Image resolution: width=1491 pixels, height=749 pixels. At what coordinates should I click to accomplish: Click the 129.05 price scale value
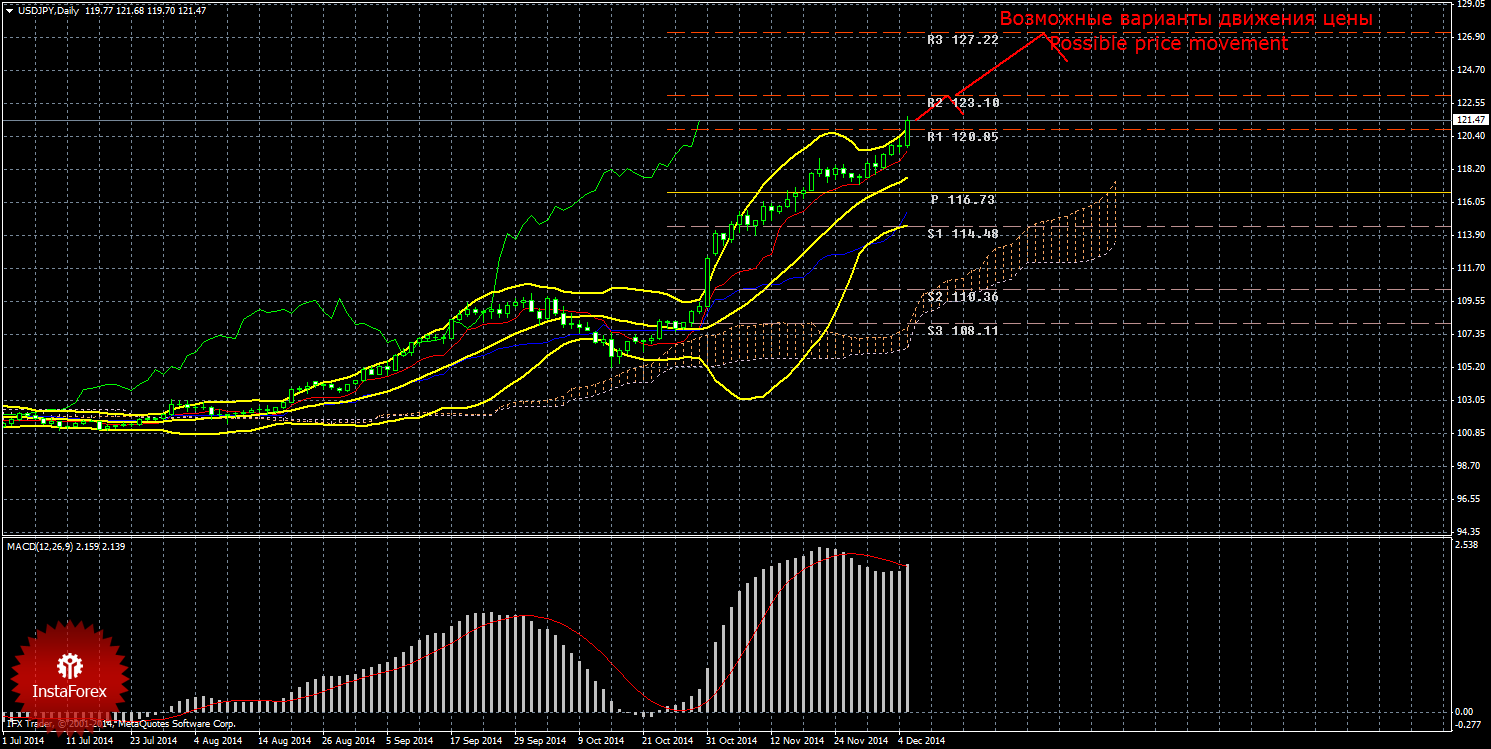[x=1469, y=5]
